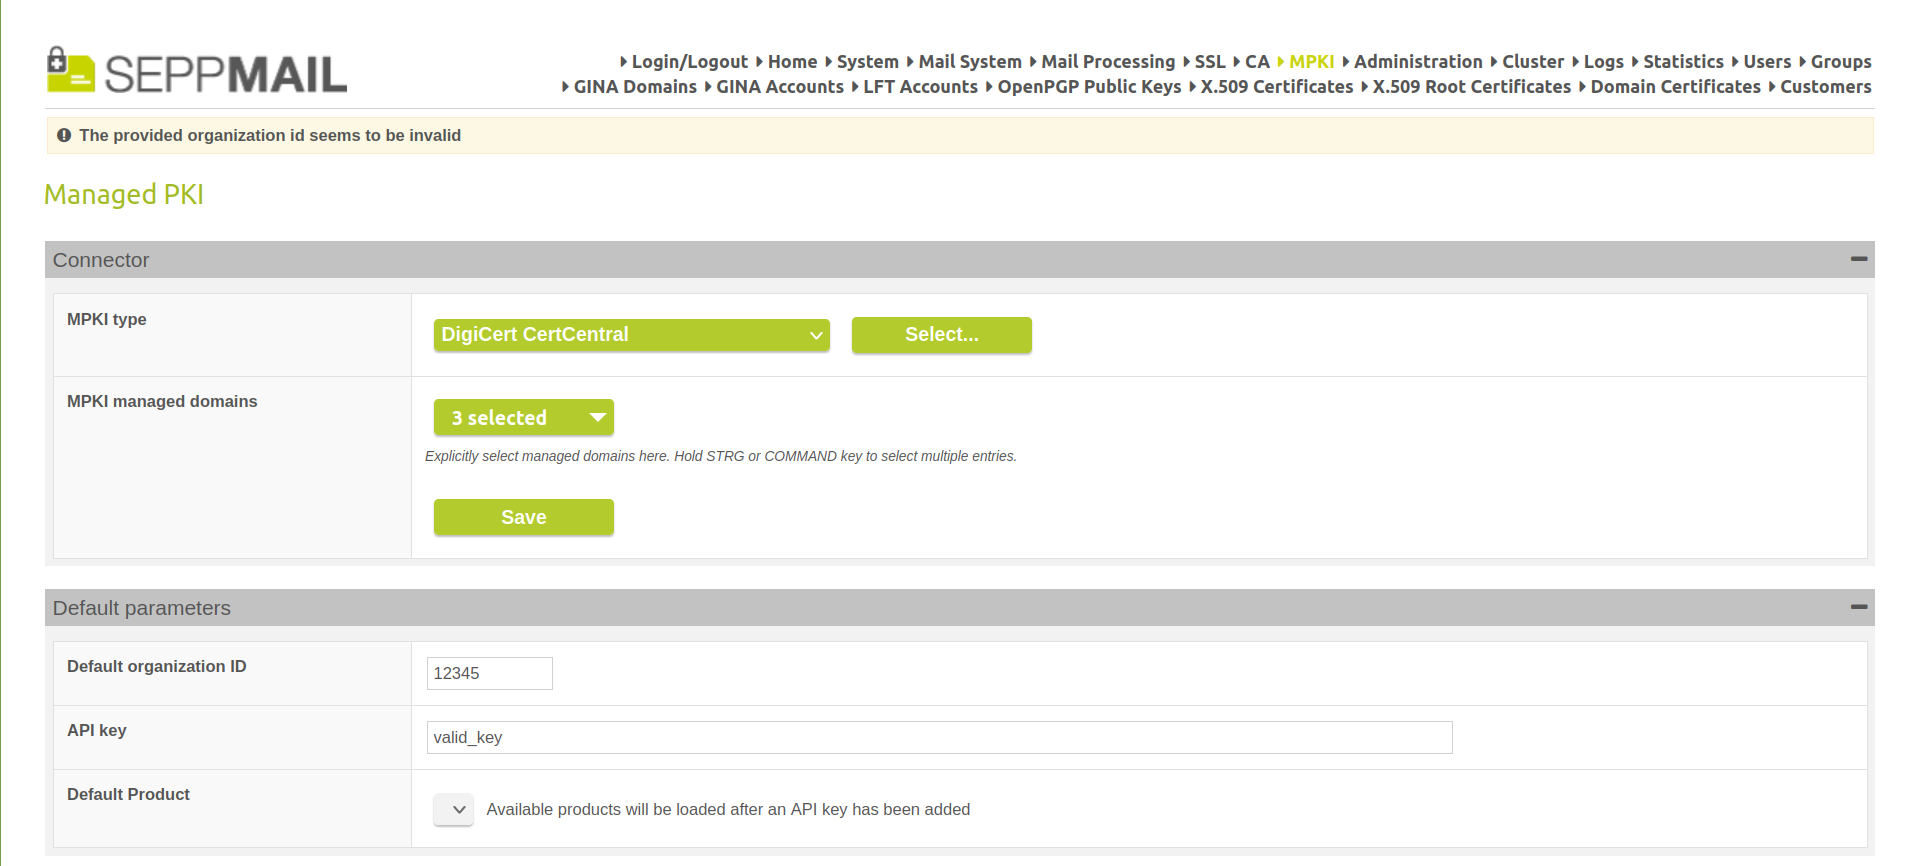Open the MPKI managed domains multi-select

(x=523, y=418)
